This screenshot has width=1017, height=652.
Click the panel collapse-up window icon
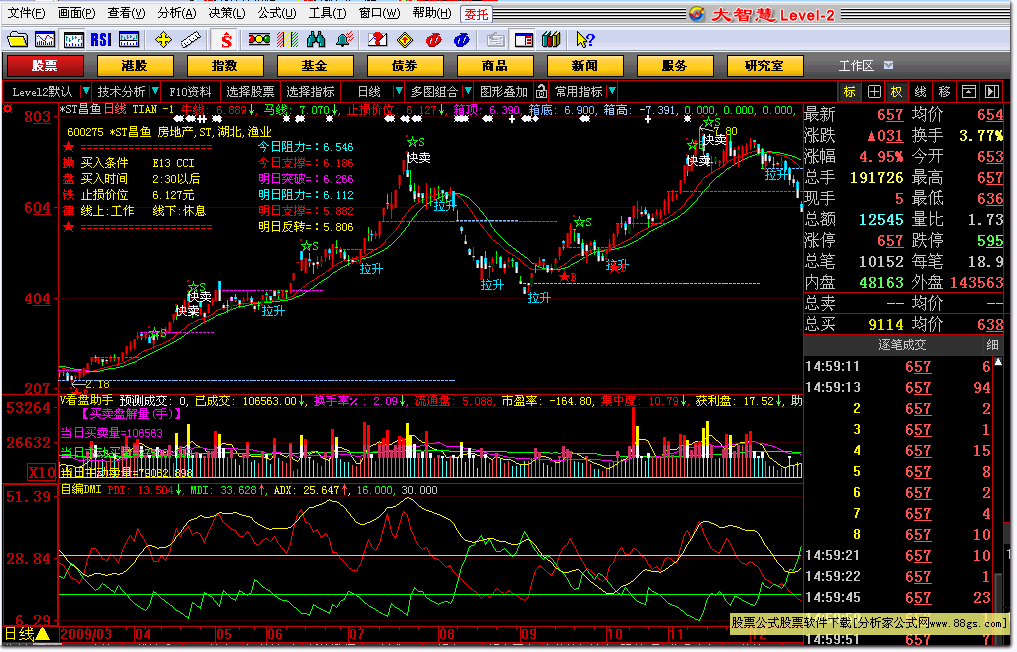click(x=968, y=92)
